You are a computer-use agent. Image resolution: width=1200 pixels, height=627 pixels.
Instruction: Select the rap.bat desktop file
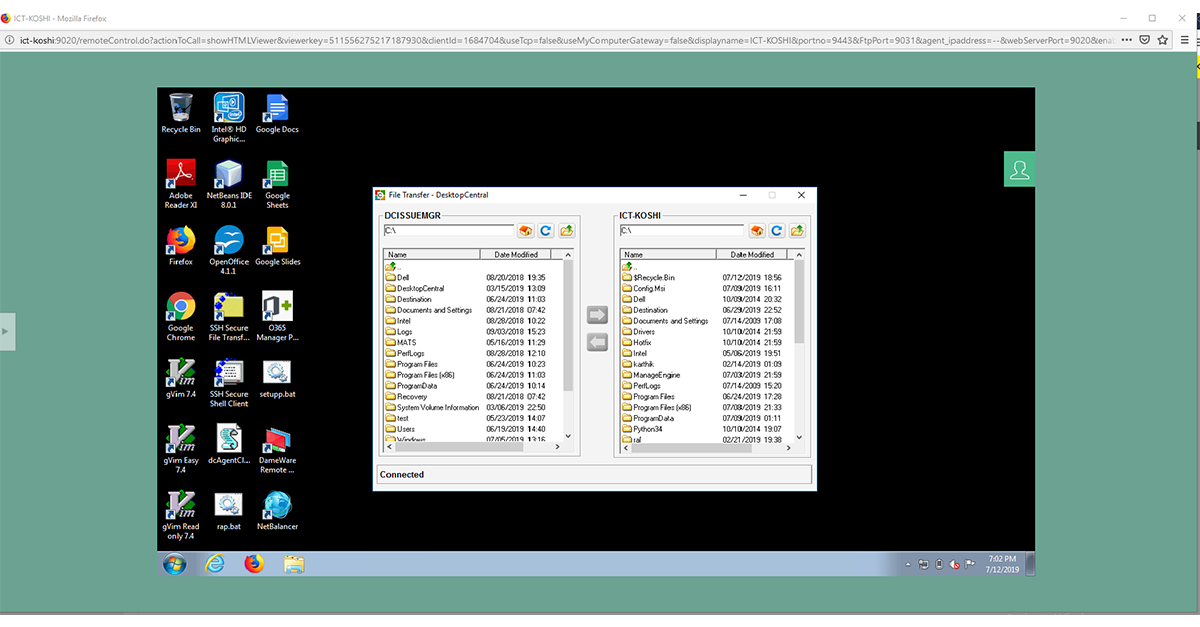click(x=229, y=510)
